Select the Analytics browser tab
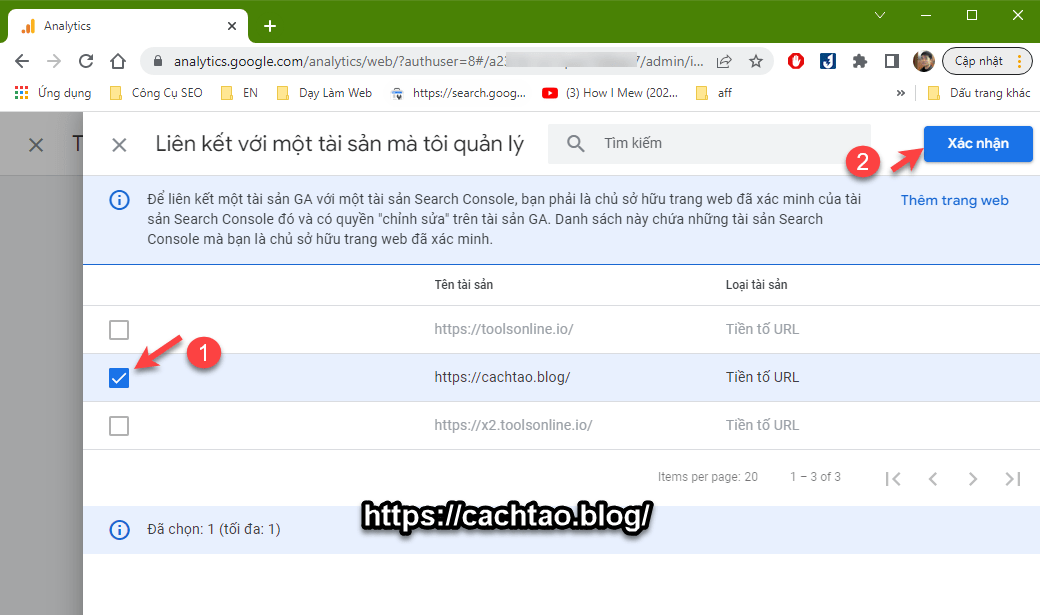Image resolution: width=1040 pixels, height=615 pixels. [127, 26]
